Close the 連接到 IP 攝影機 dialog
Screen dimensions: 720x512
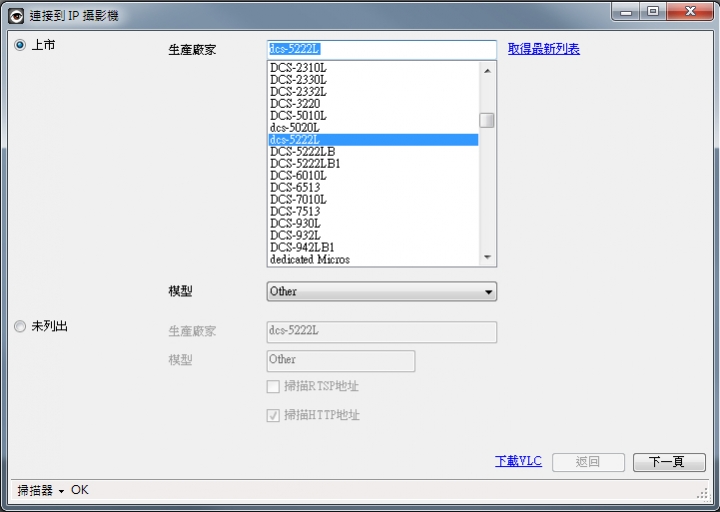pos(690,11)
